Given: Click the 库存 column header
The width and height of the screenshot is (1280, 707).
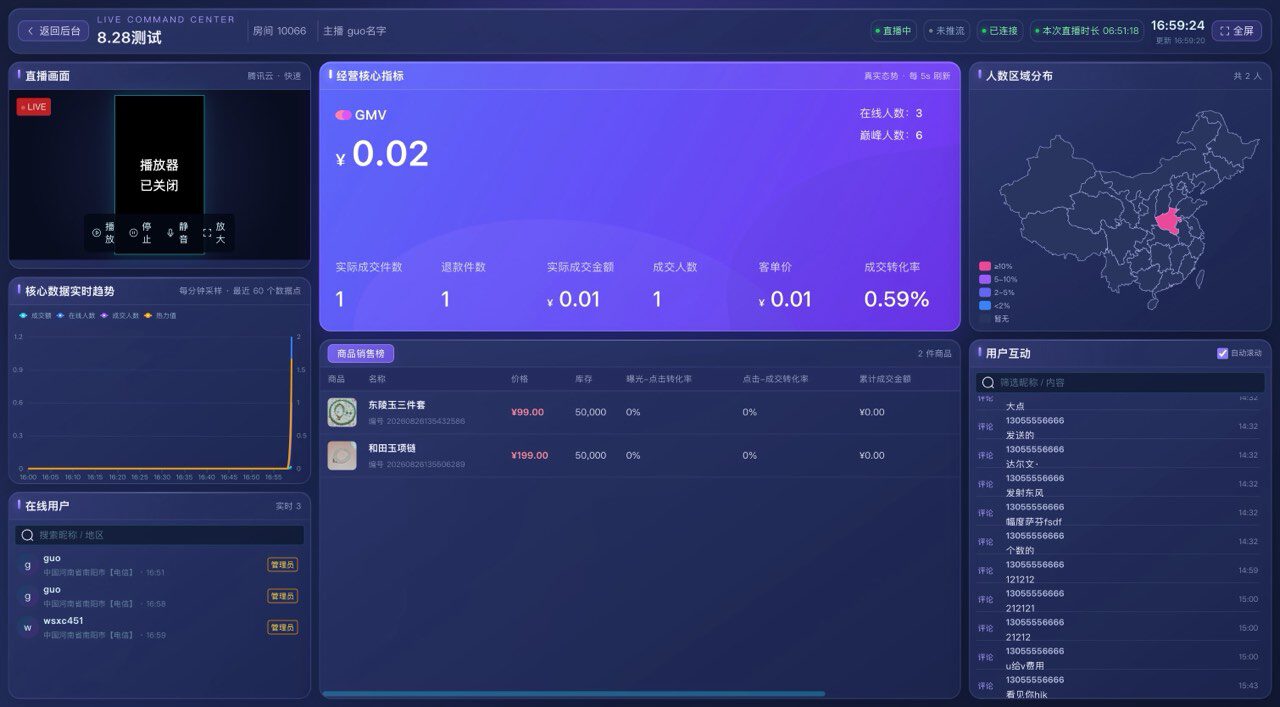Looking at the screenshot, I should coord(584,379).
